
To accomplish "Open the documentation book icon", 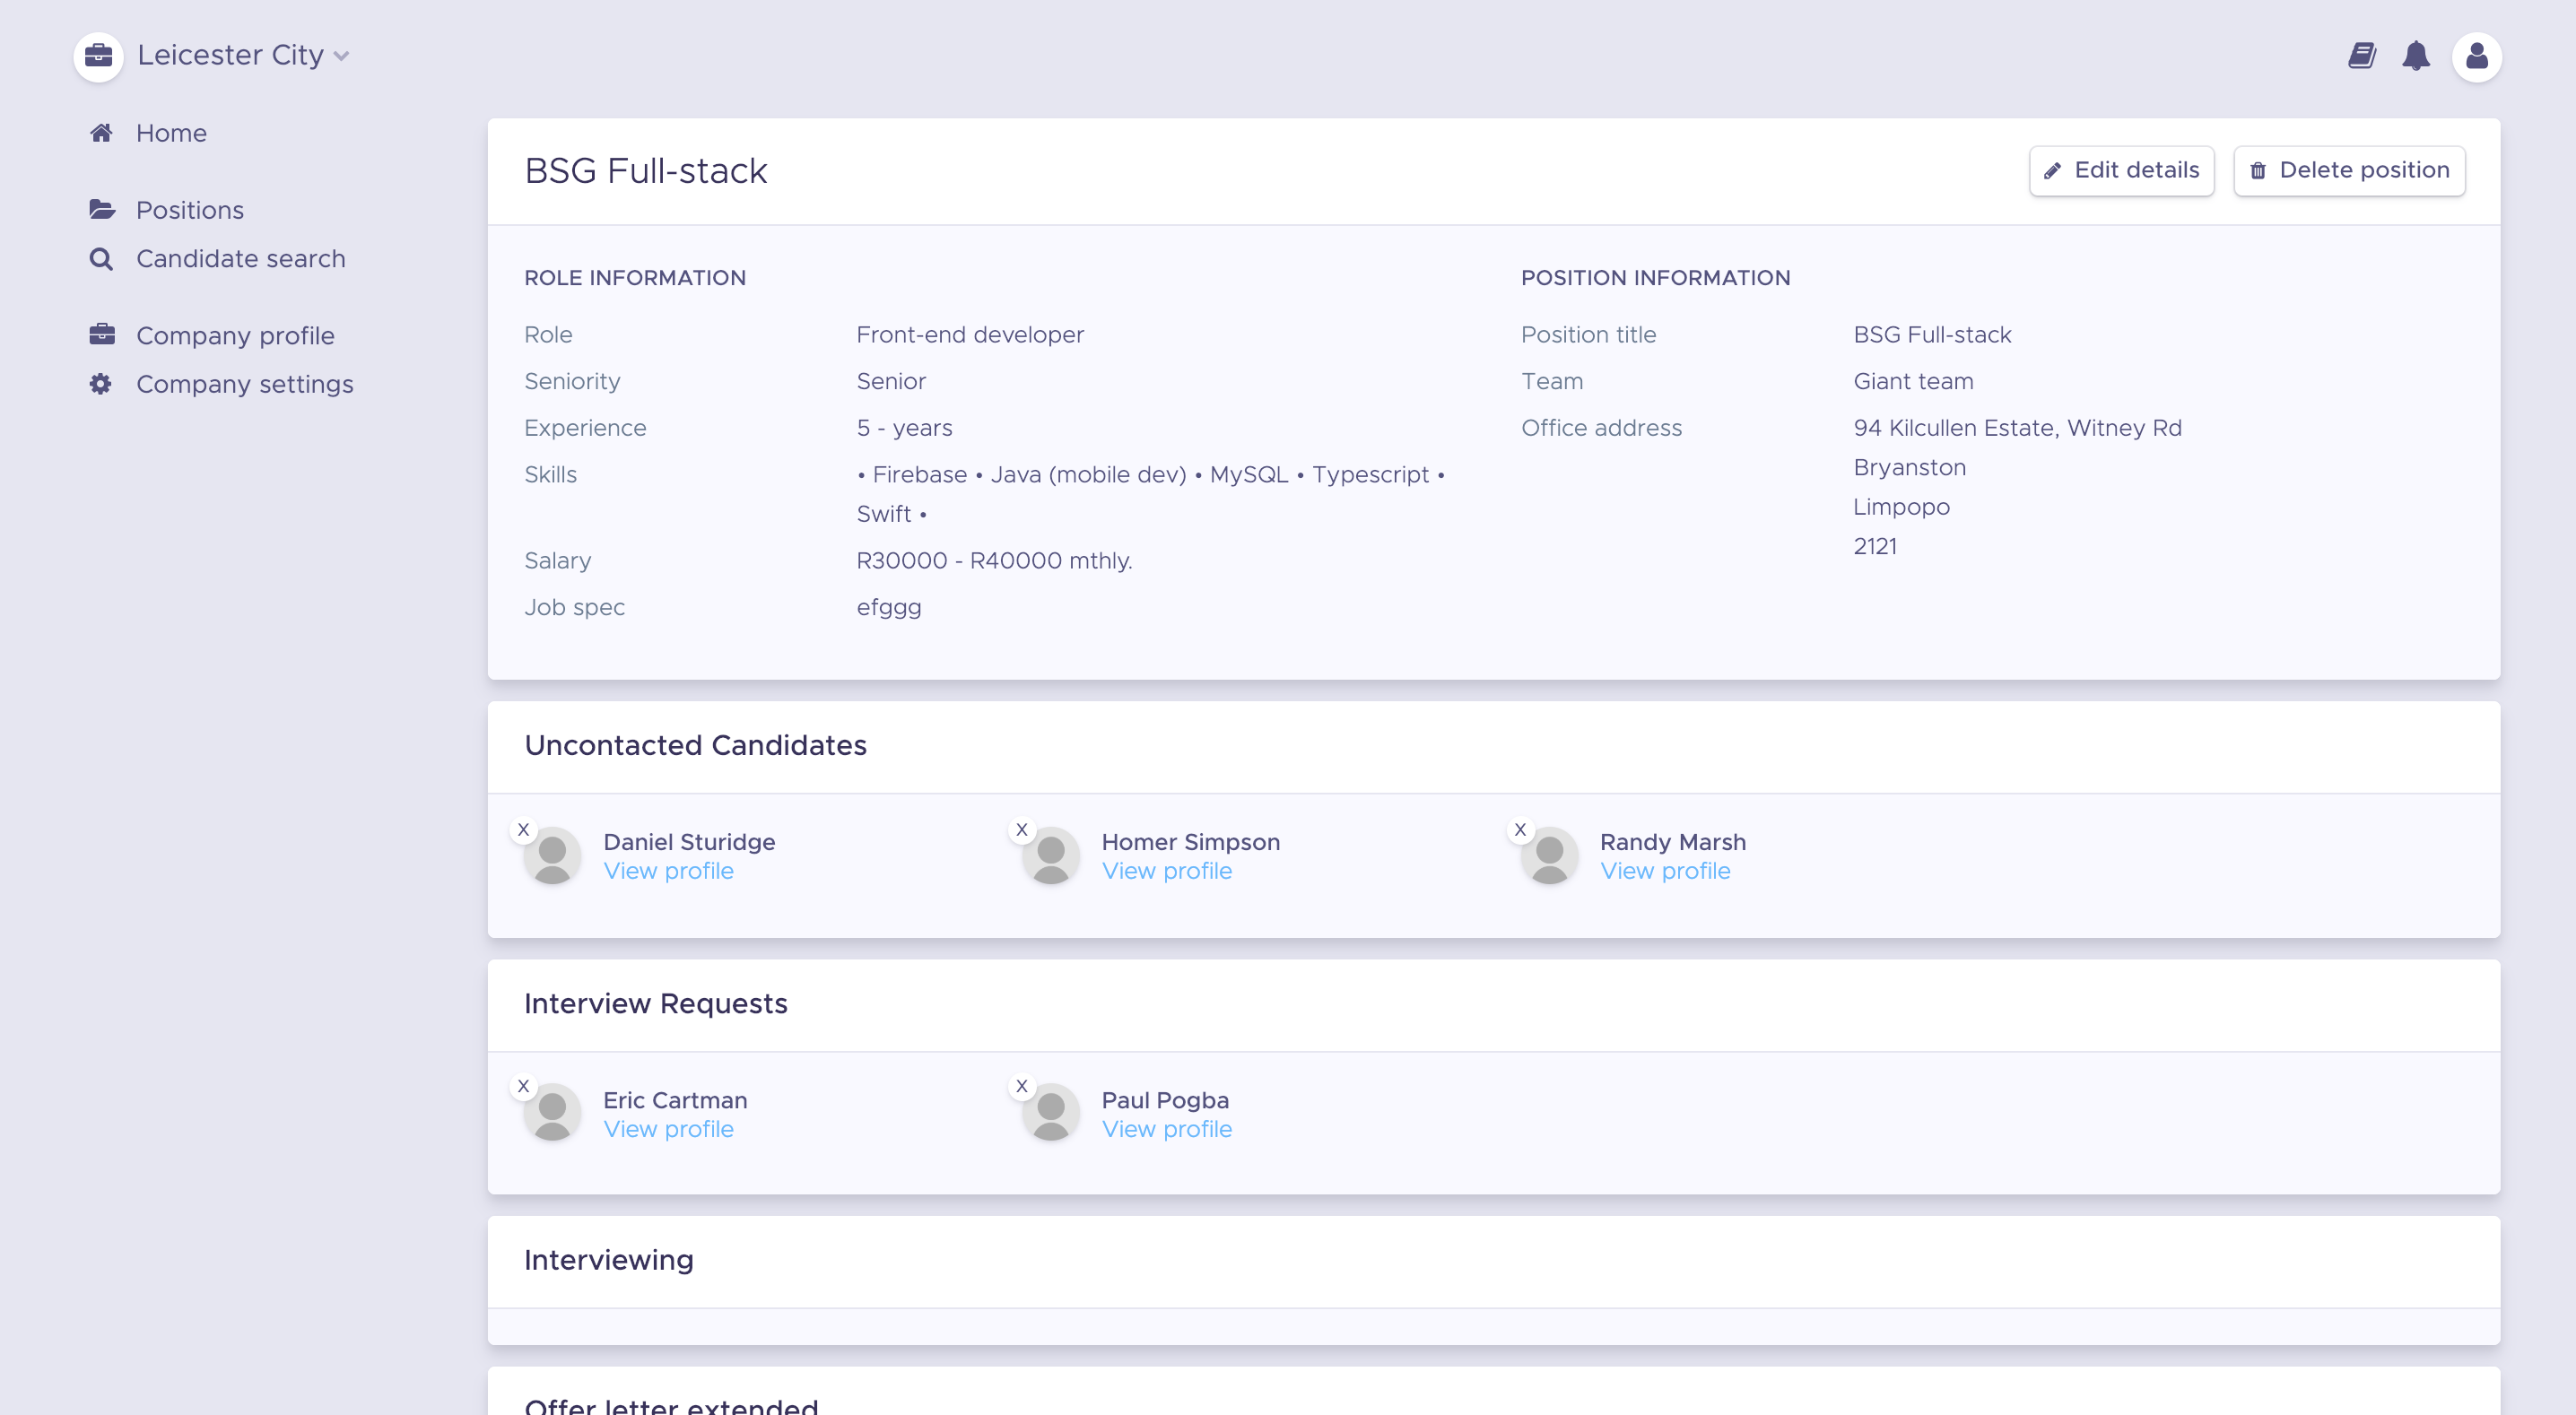I will tap(2362, 56).
